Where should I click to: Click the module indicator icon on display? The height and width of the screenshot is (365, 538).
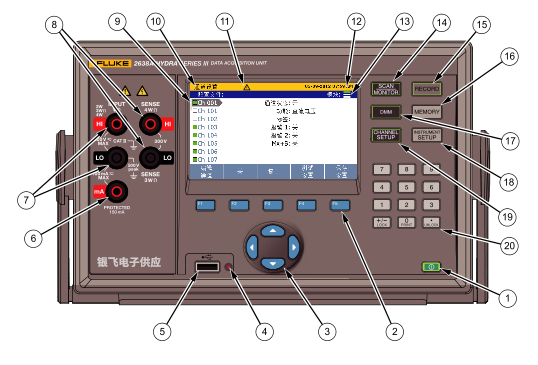(x=347, y=94)
